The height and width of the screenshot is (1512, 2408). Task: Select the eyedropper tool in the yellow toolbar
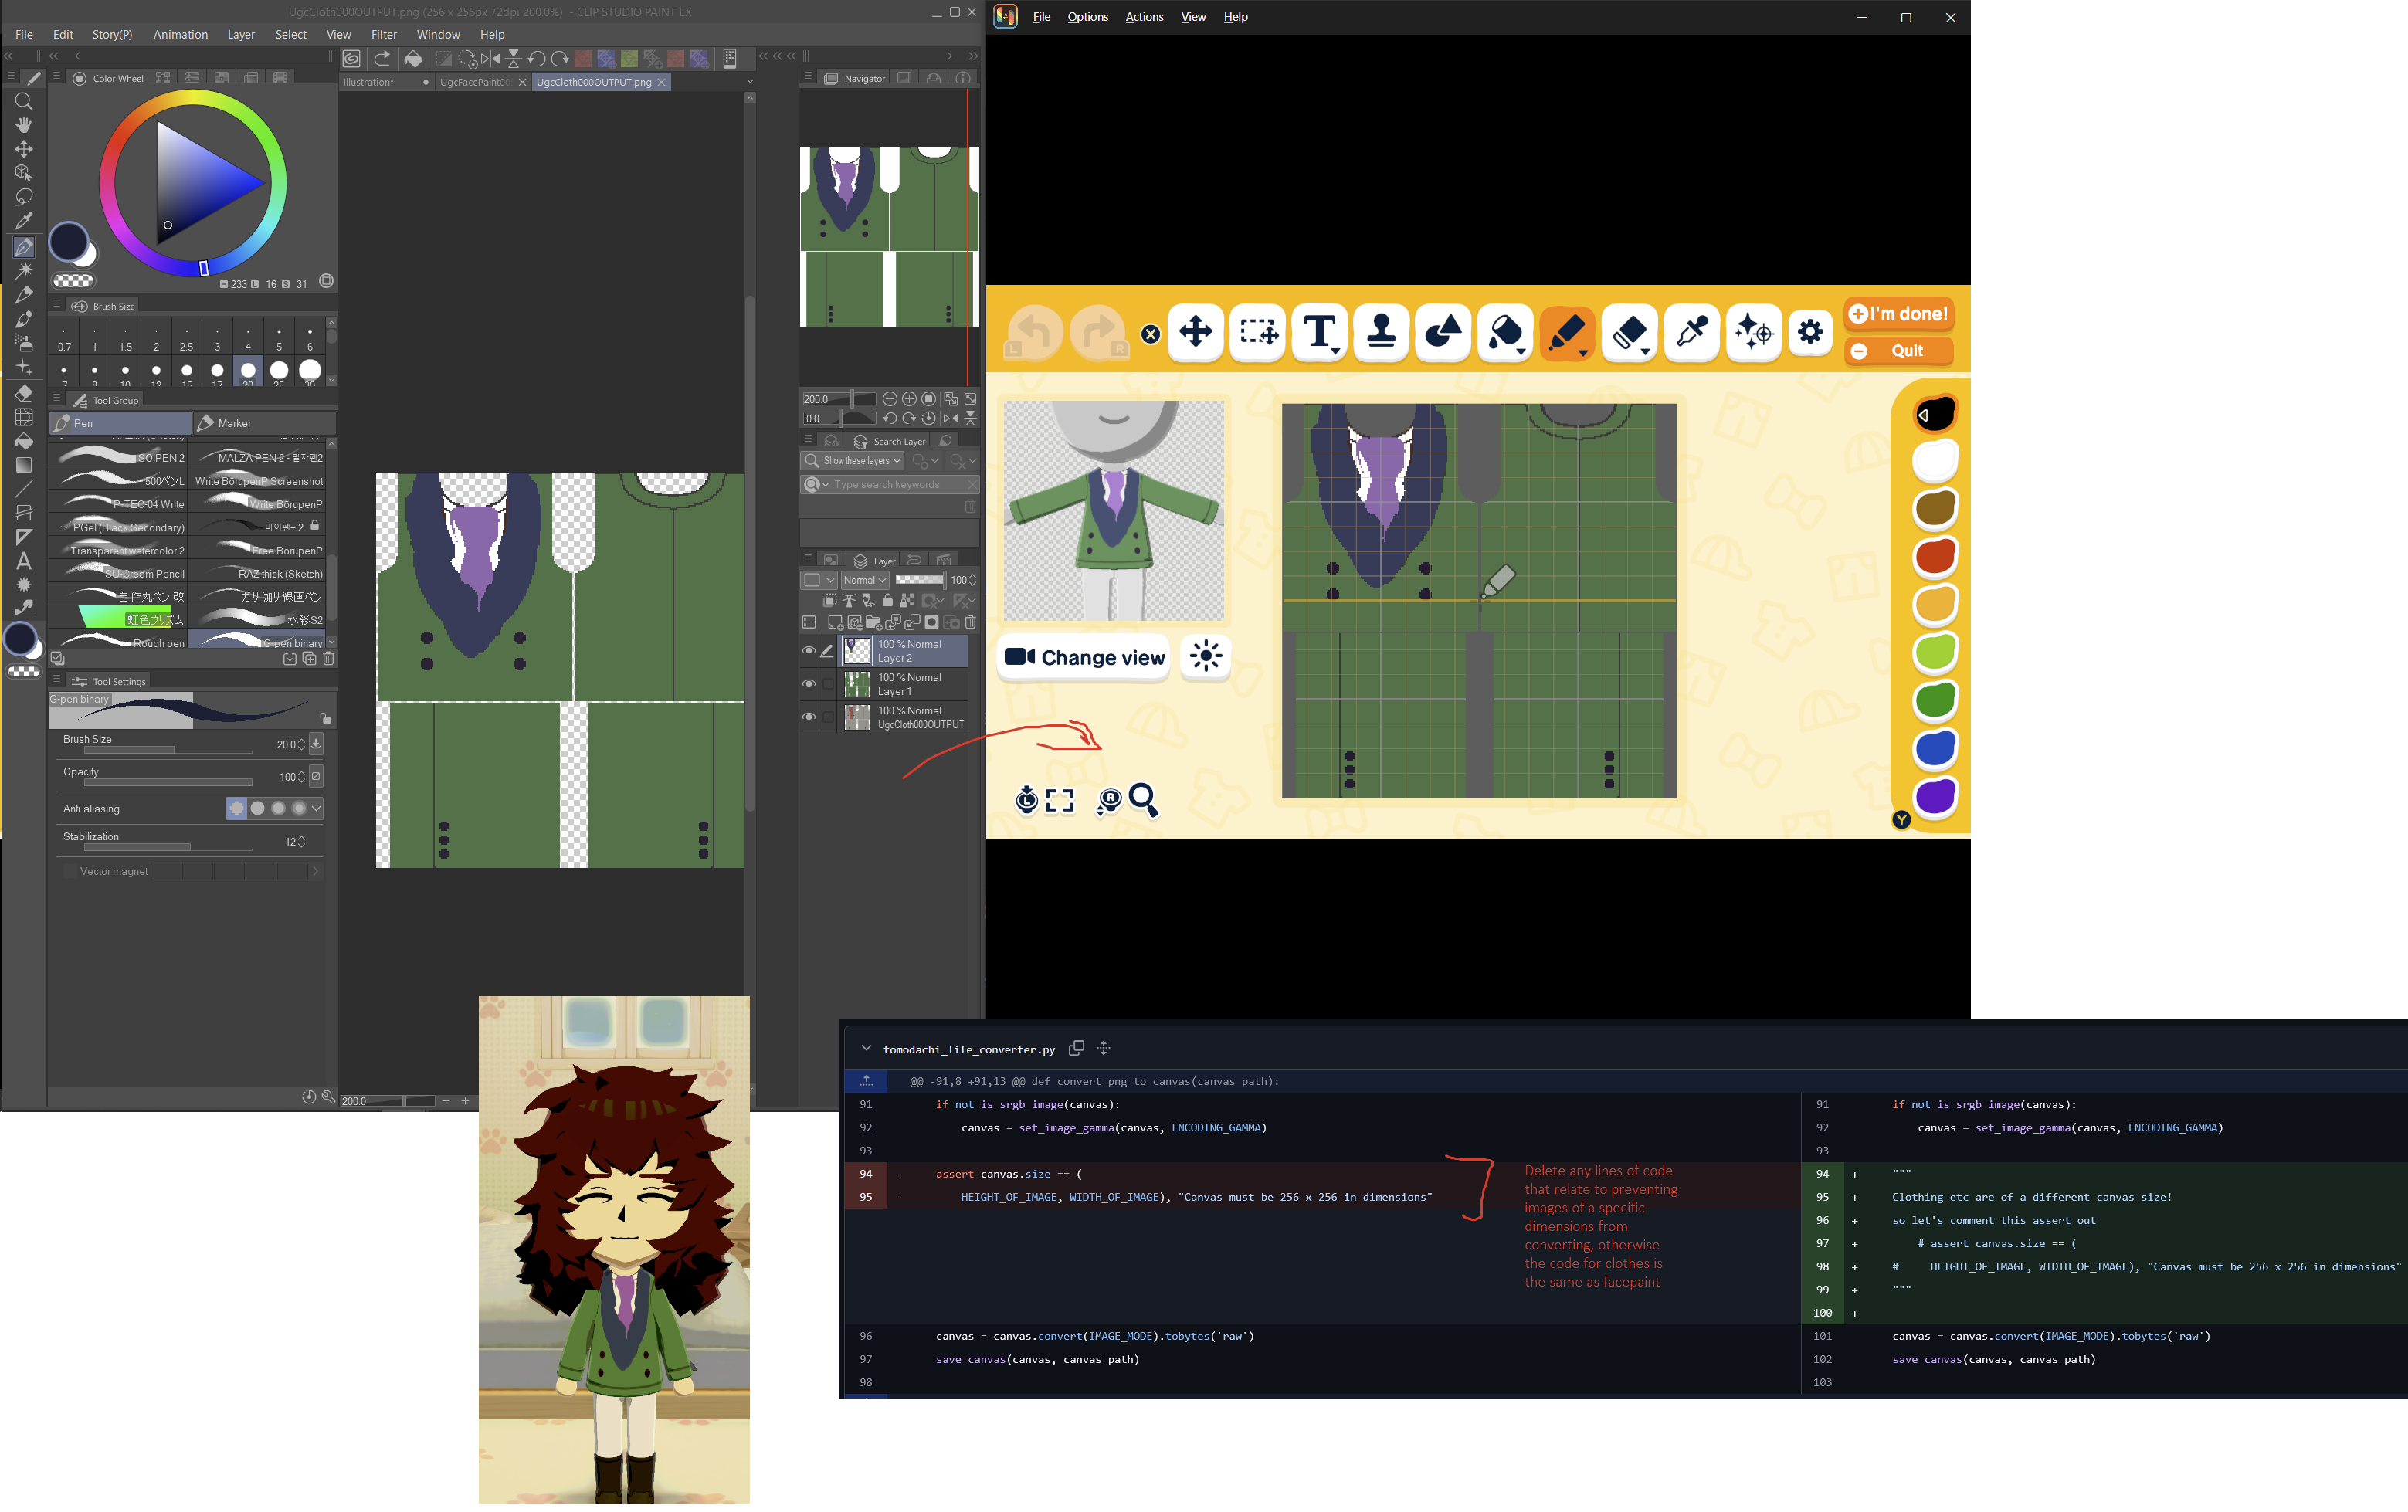tap(1691, 332)
